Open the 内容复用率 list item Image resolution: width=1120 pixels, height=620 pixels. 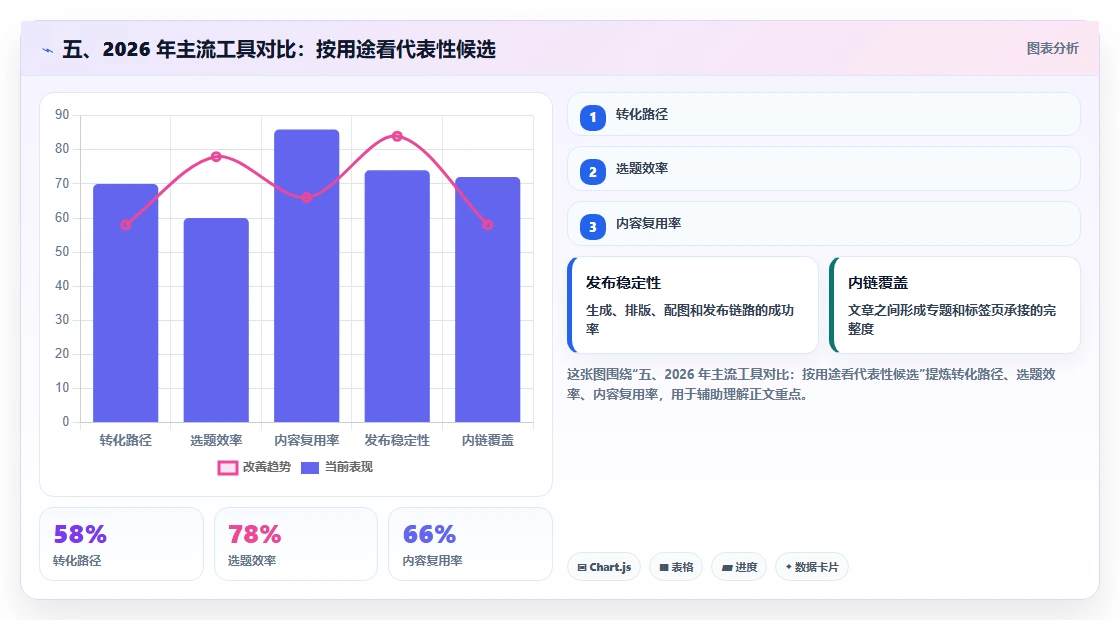click(x=824, y=224)
